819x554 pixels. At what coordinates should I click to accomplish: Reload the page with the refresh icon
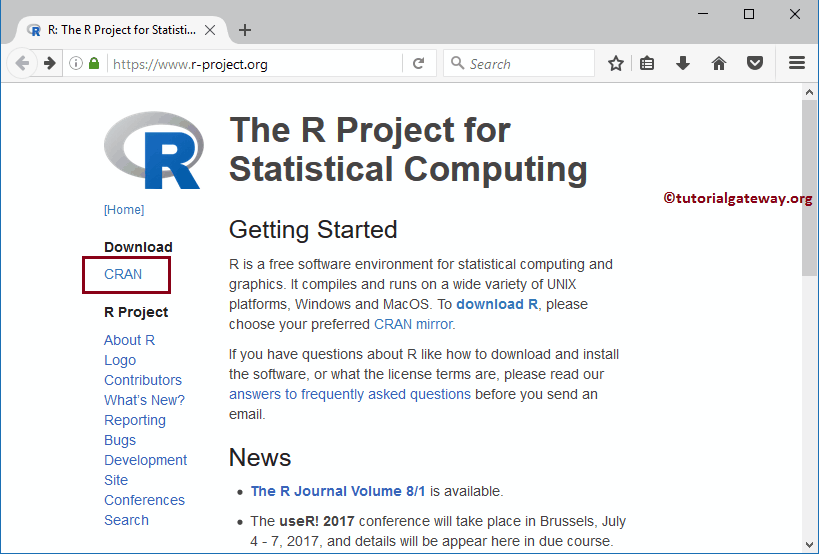click(418, 64)
